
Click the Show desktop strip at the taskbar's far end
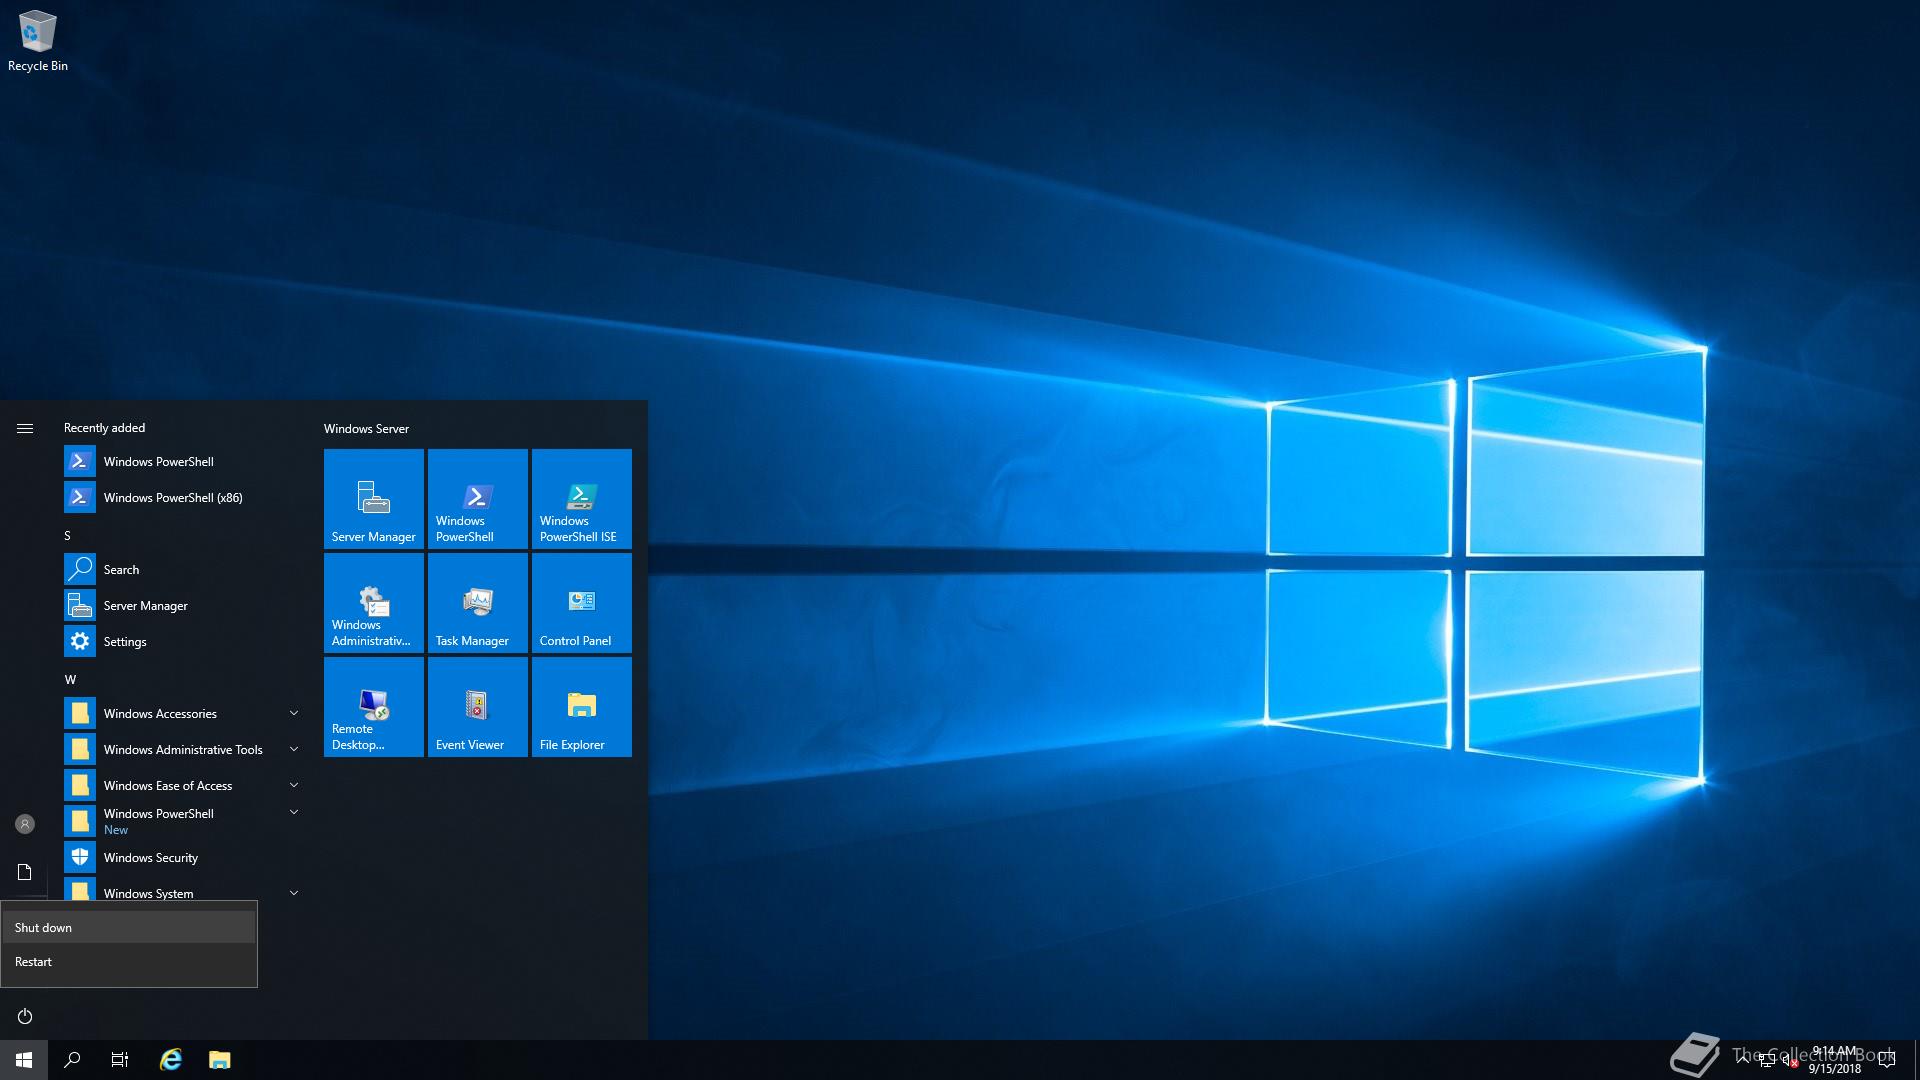tap(1916, 1060)
